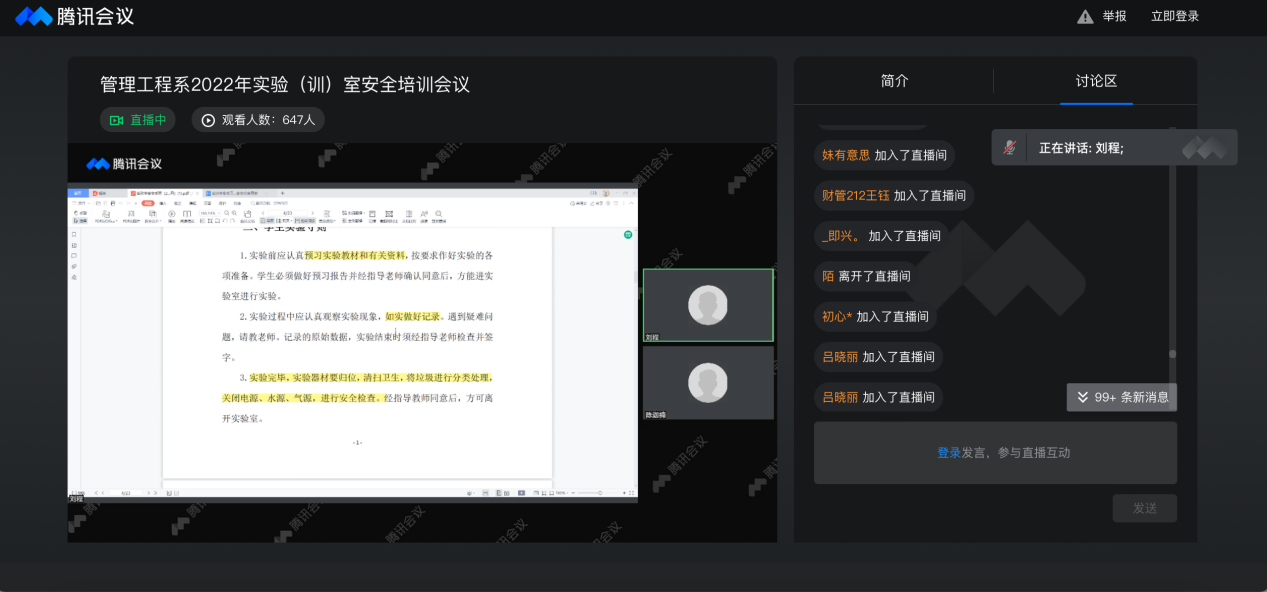Image resolution: width=1267 pixels, height=592 pixels.
Task: Click the discussion area vertical scrollbar
Action: [x=1172, y=250]
